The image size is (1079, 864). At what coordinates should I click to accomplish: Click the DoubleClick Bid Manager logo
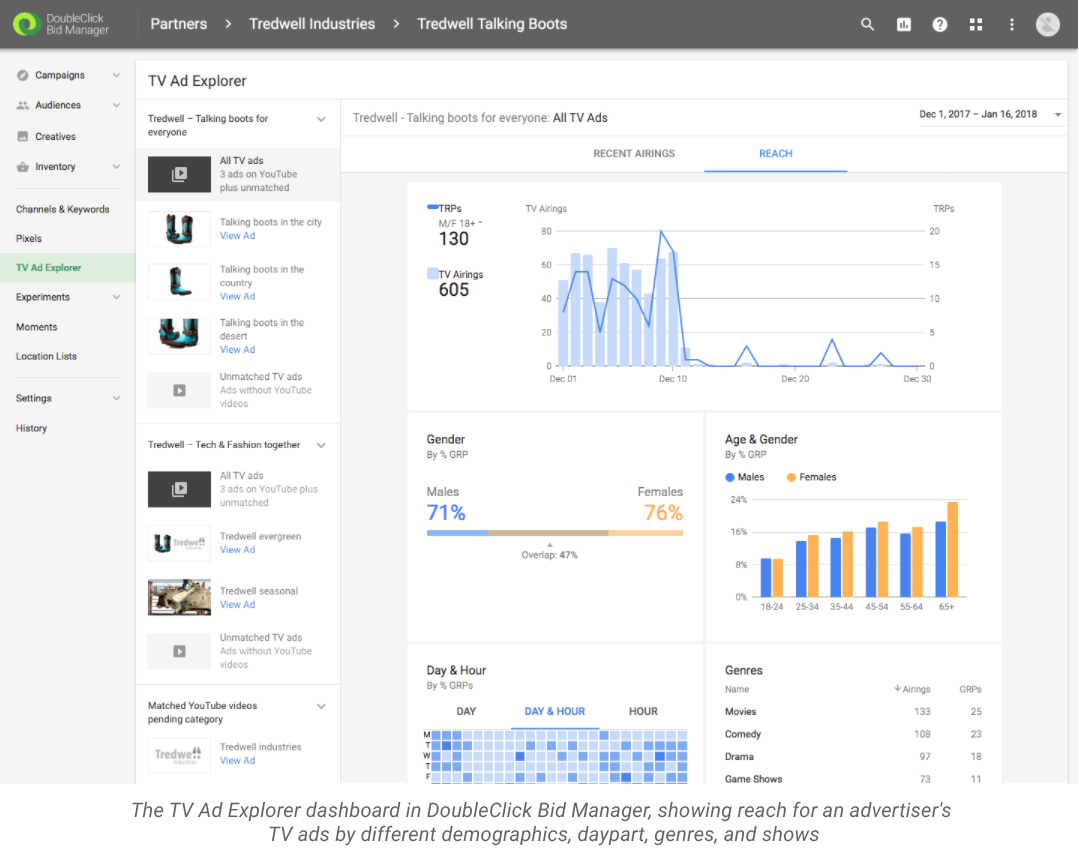61,24
